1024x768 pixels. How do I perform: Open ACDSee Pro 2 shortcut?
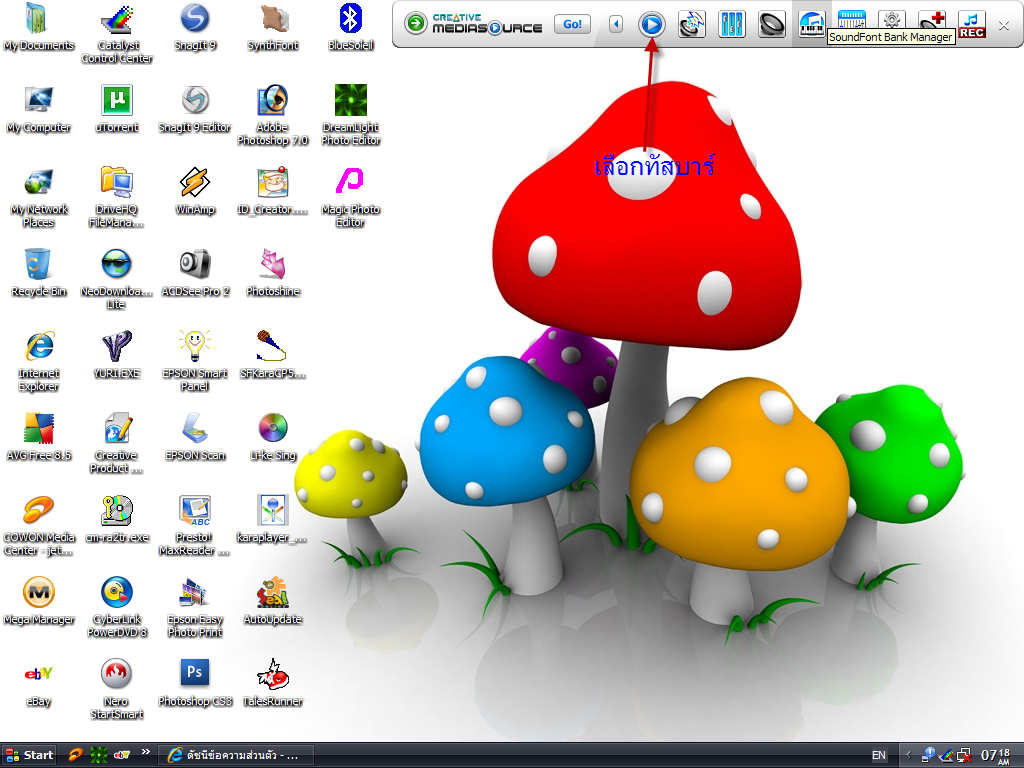point(195,273)
